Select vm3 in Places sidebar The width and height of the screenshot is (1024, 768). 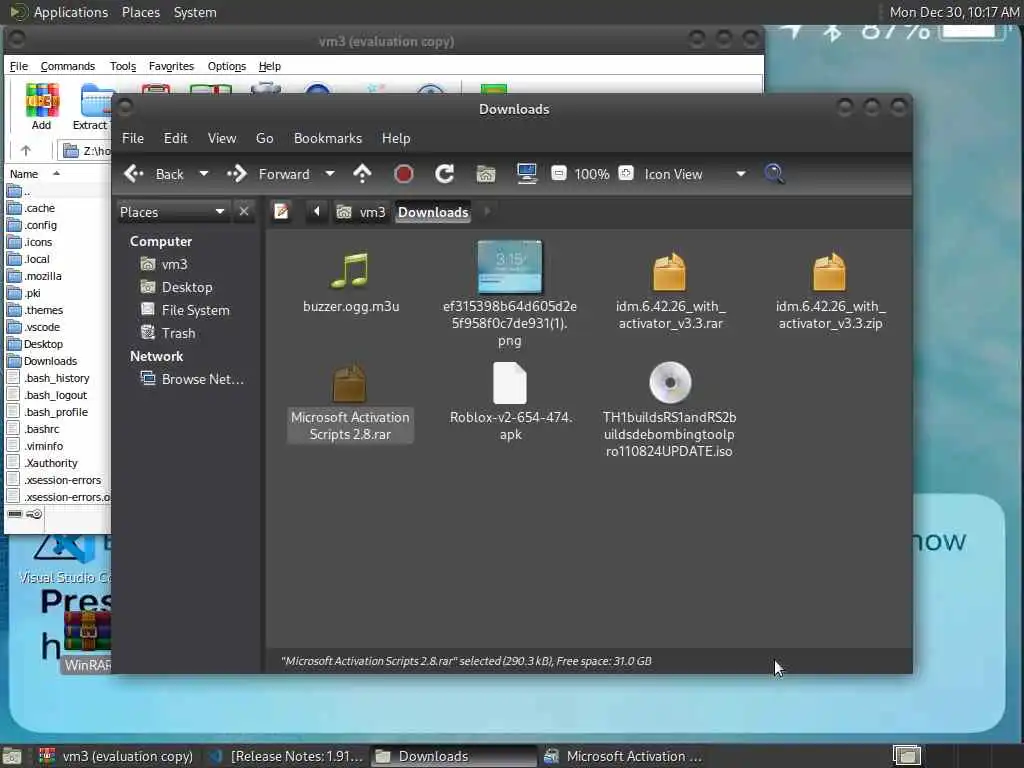coord(164,264)
